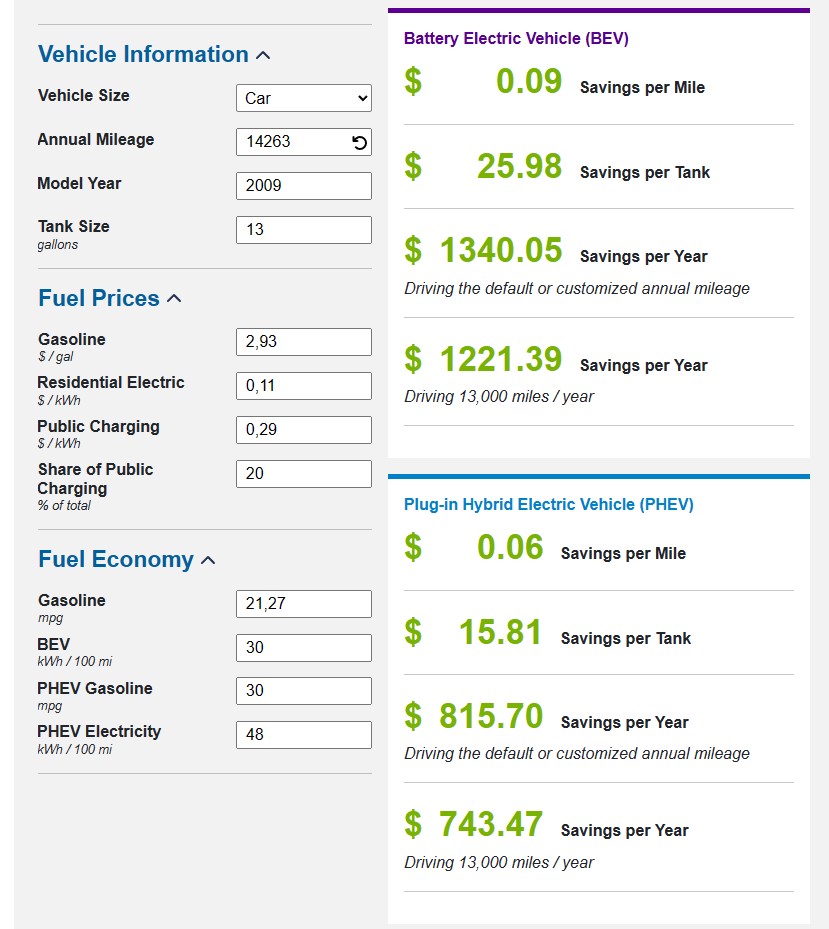
Task: Open the Vehicle Size dropdown
Action: (x=304, y=98)
